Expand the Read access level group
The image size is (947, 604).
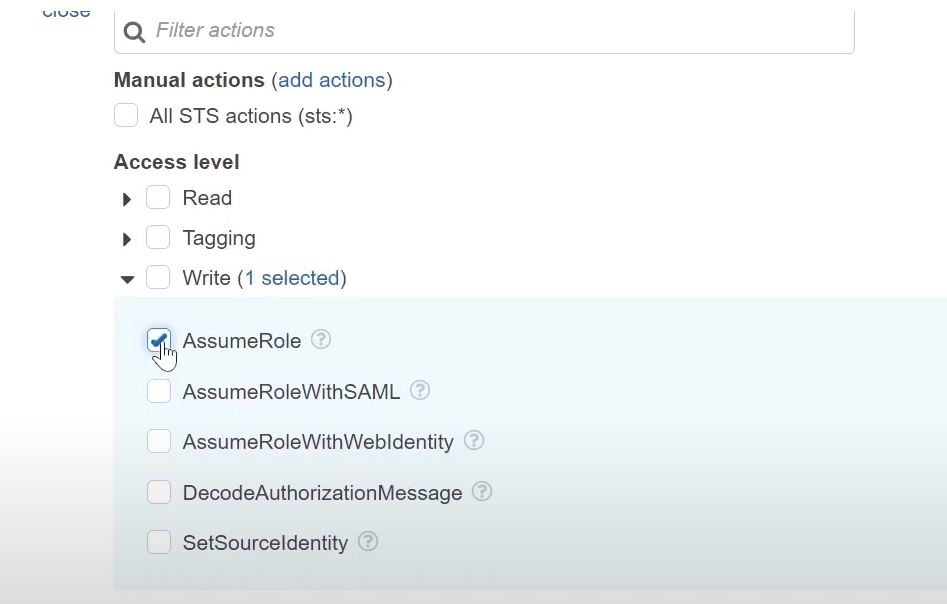click(127, 199)
